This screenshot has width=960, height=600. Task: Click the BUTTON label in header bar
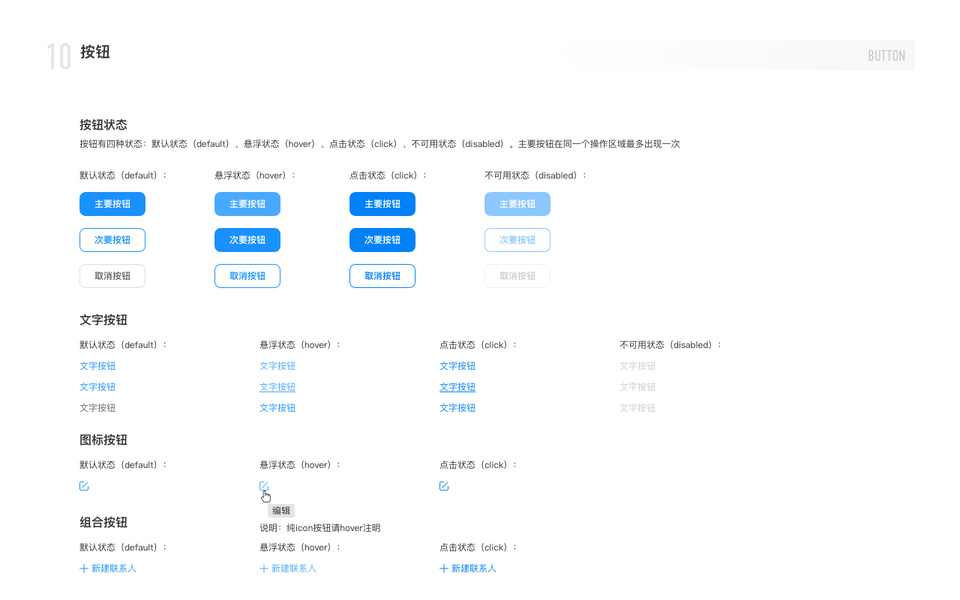pos(886,56)
